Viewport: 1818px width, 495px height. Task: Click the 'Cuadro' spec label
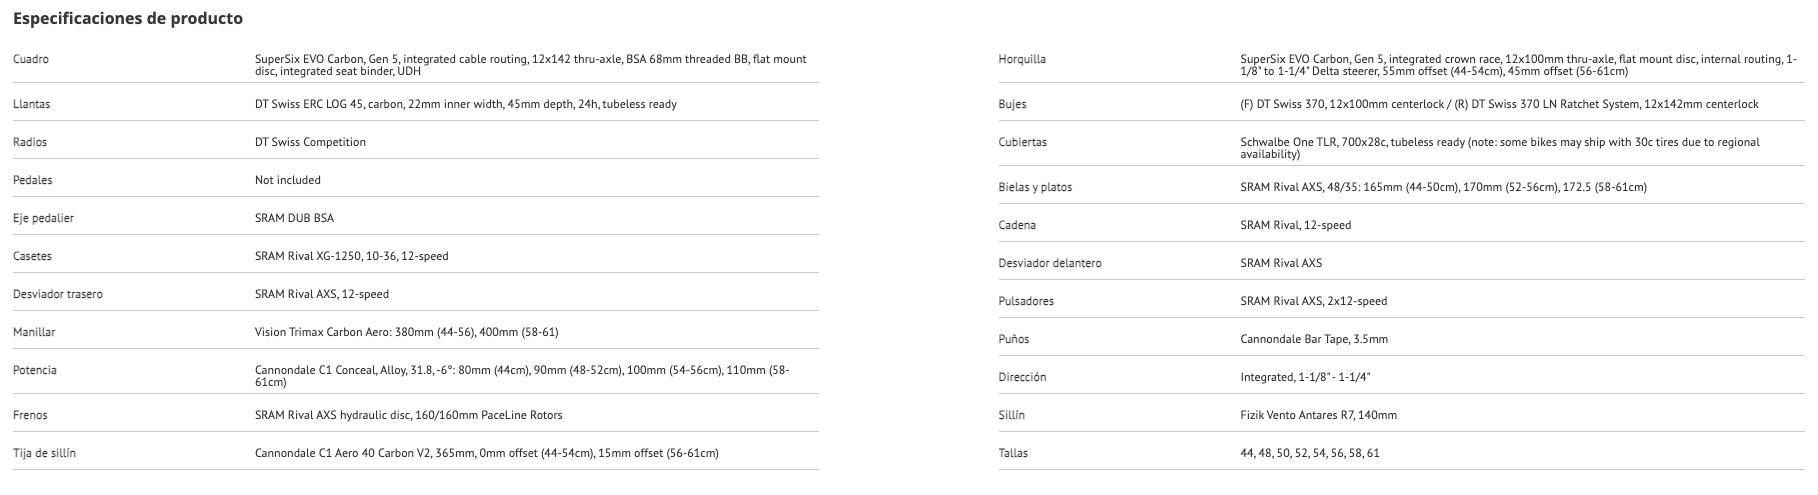coord(31,60)
